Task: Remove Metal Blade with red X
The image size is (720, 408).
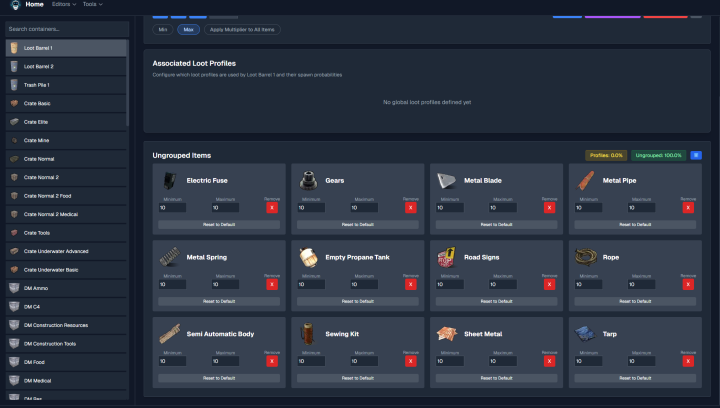Action: click(x=549, y=208)
